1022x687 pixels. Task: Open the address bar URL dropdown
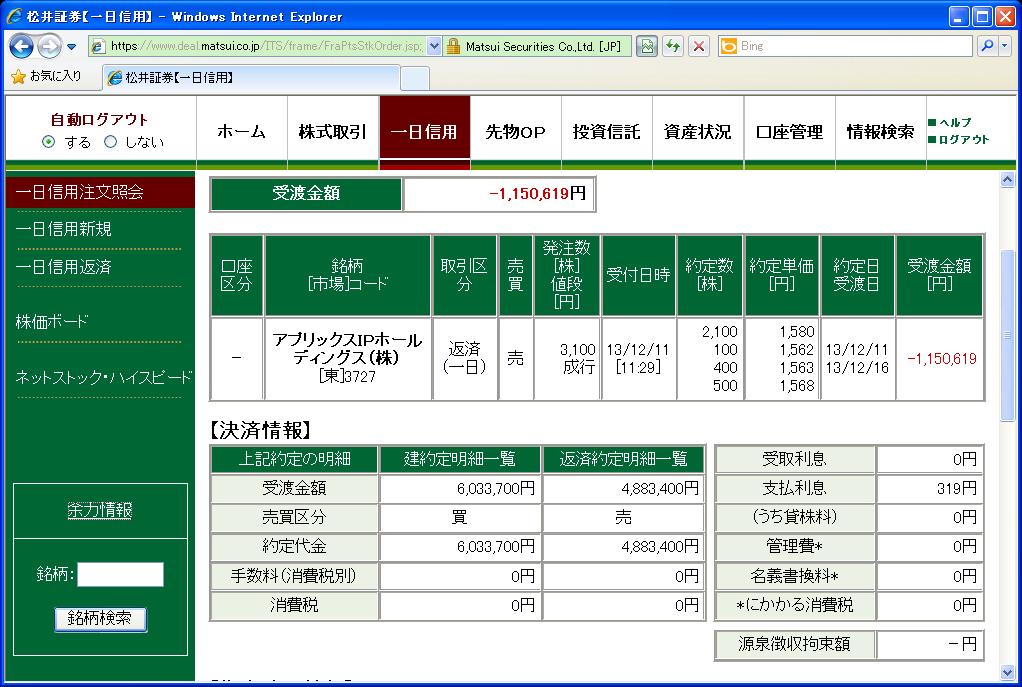434,46
